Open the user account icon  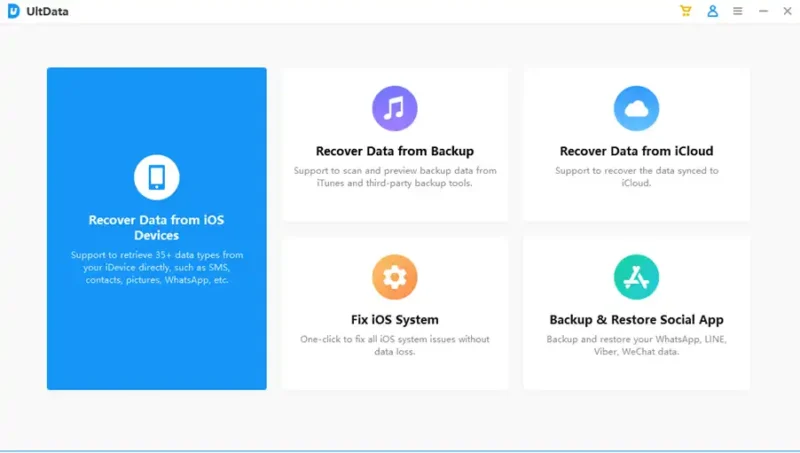click(x=713, y=11)
